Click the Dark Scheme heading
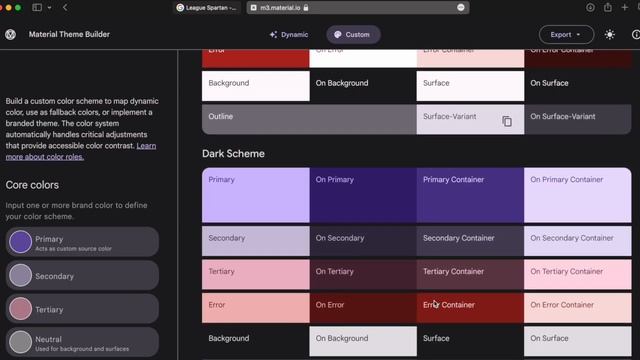Screen dimensions: 640x360 pos(233,154)
